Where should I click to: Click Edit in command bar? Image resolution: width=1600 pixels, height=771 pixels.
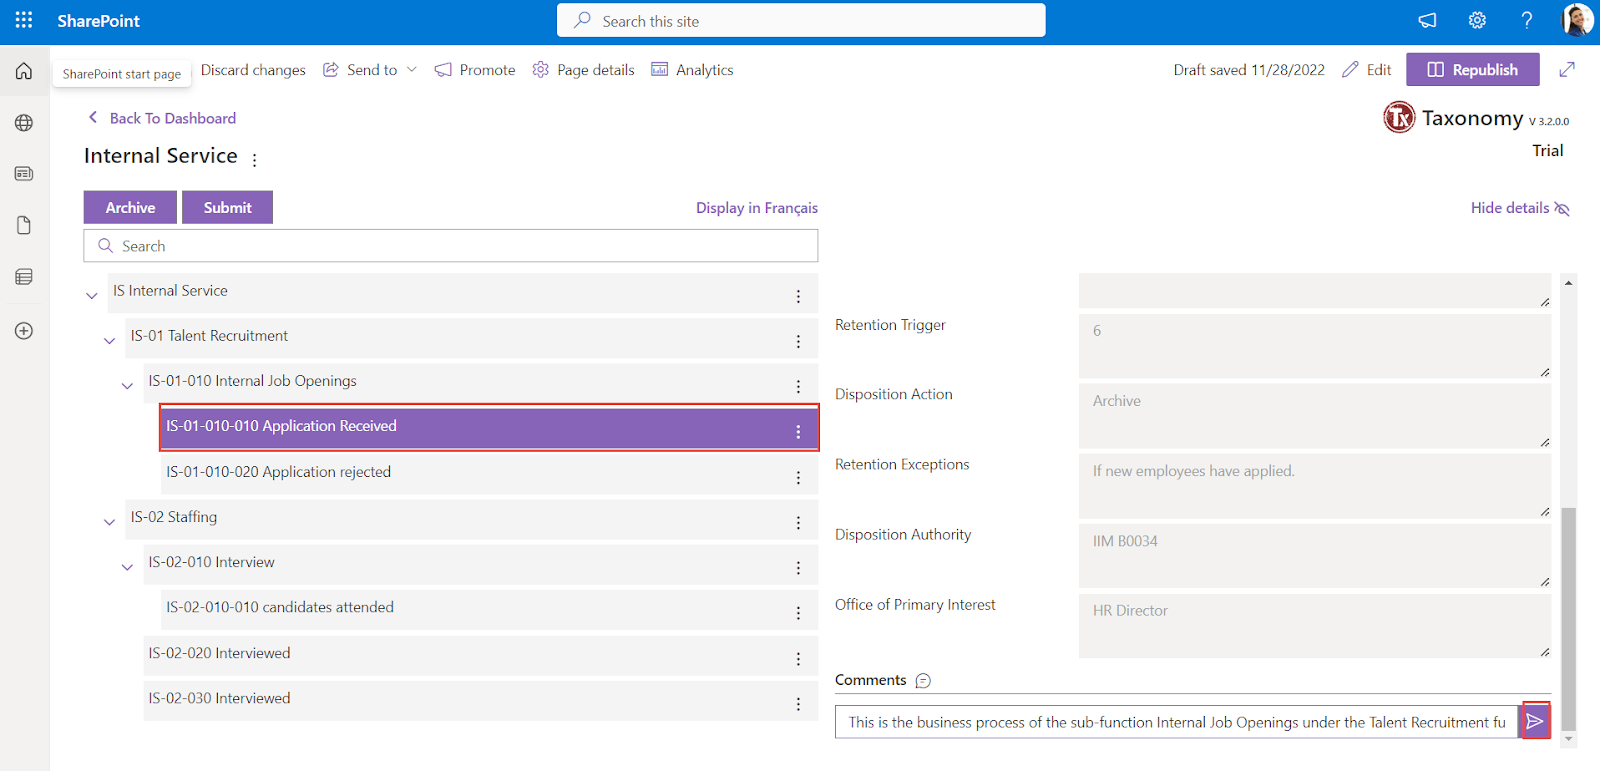click(1367, 69)
